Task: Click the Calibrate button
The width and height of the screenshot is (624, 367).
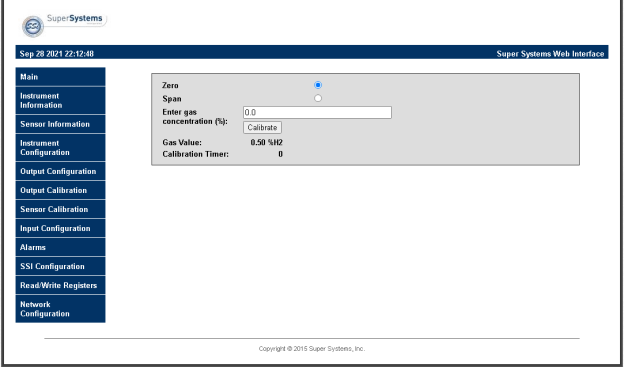Action: [x=262, y=127]
